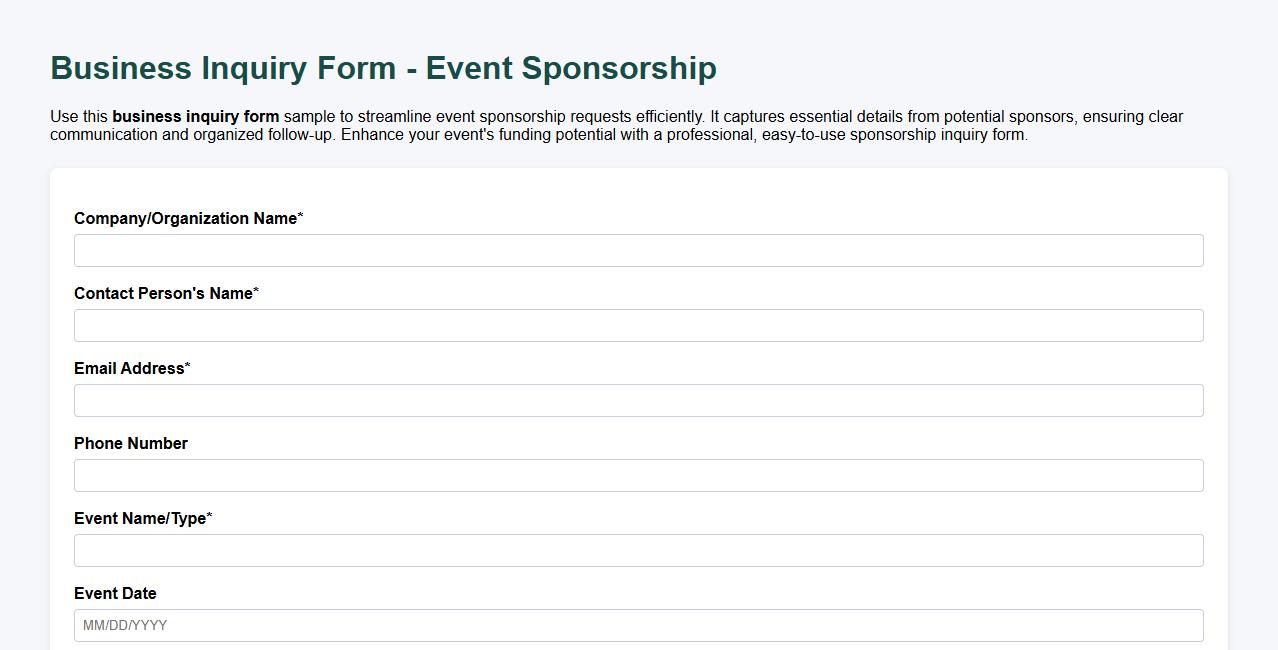Click the Event Name/Type label

click(x=137, y=518)
